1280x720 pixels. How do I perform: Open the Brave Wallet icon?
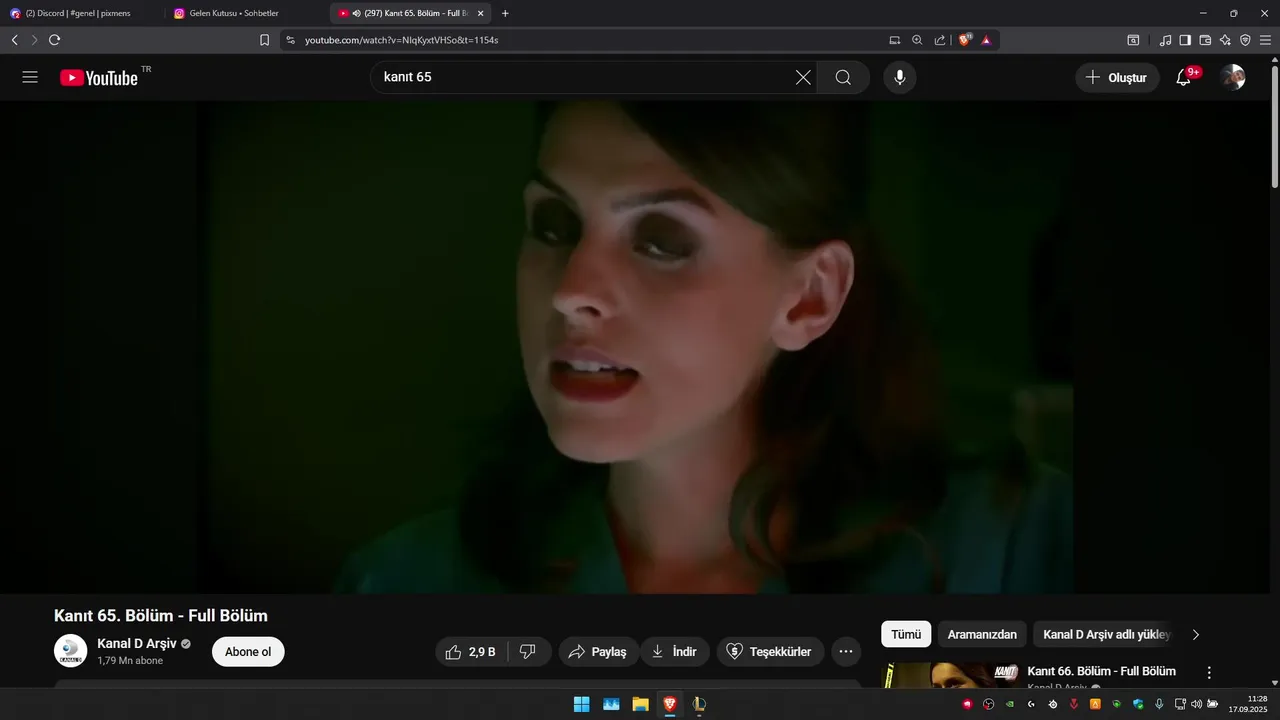coord(1205,40)
